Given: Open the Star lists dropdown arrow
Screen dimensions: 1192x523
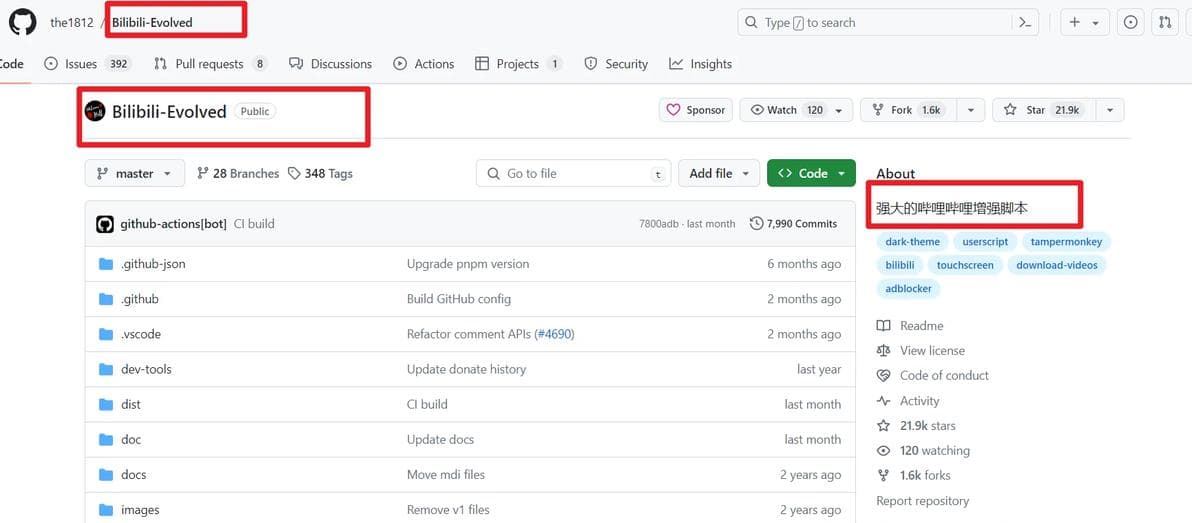Looking at the screenshot, I should [x=1110, y=110].
